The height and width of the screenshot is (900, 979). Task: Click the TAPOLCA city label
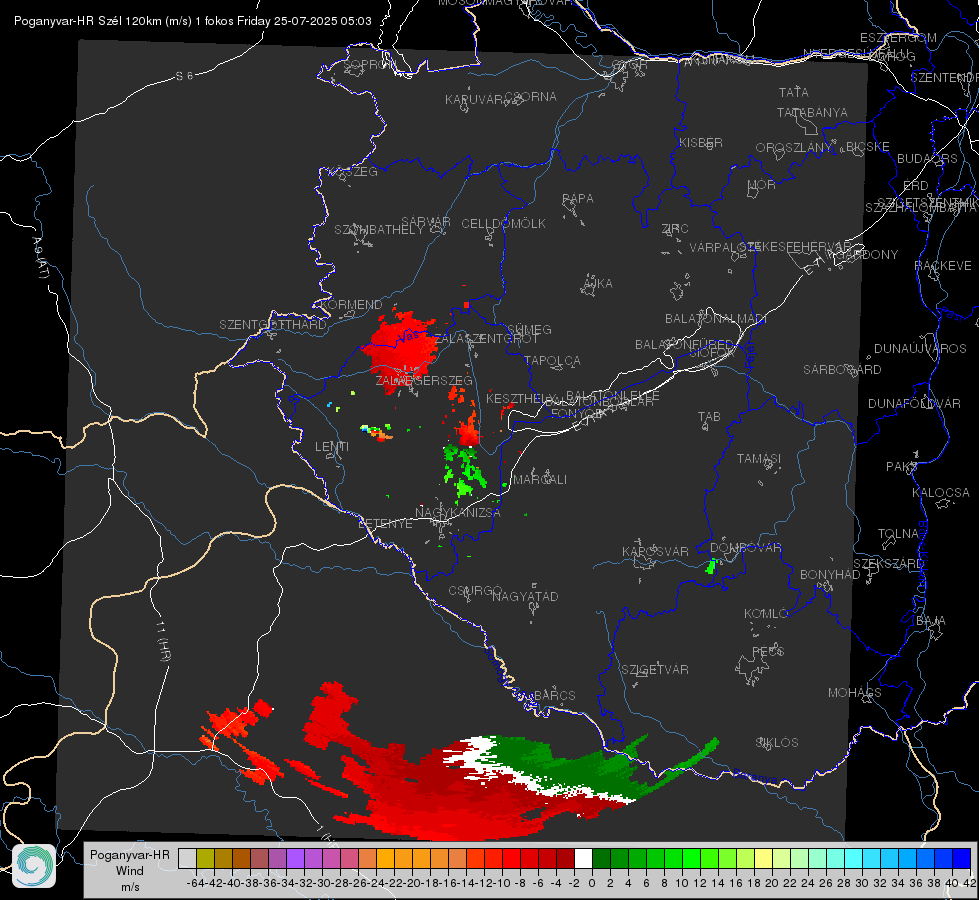(552, 360)
